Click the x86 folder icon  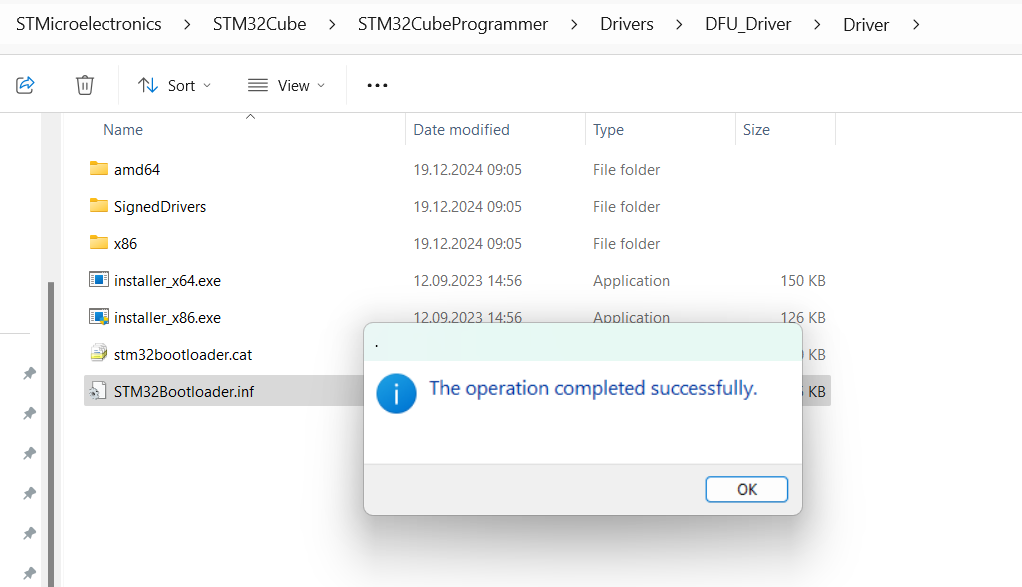pos(100,243)
